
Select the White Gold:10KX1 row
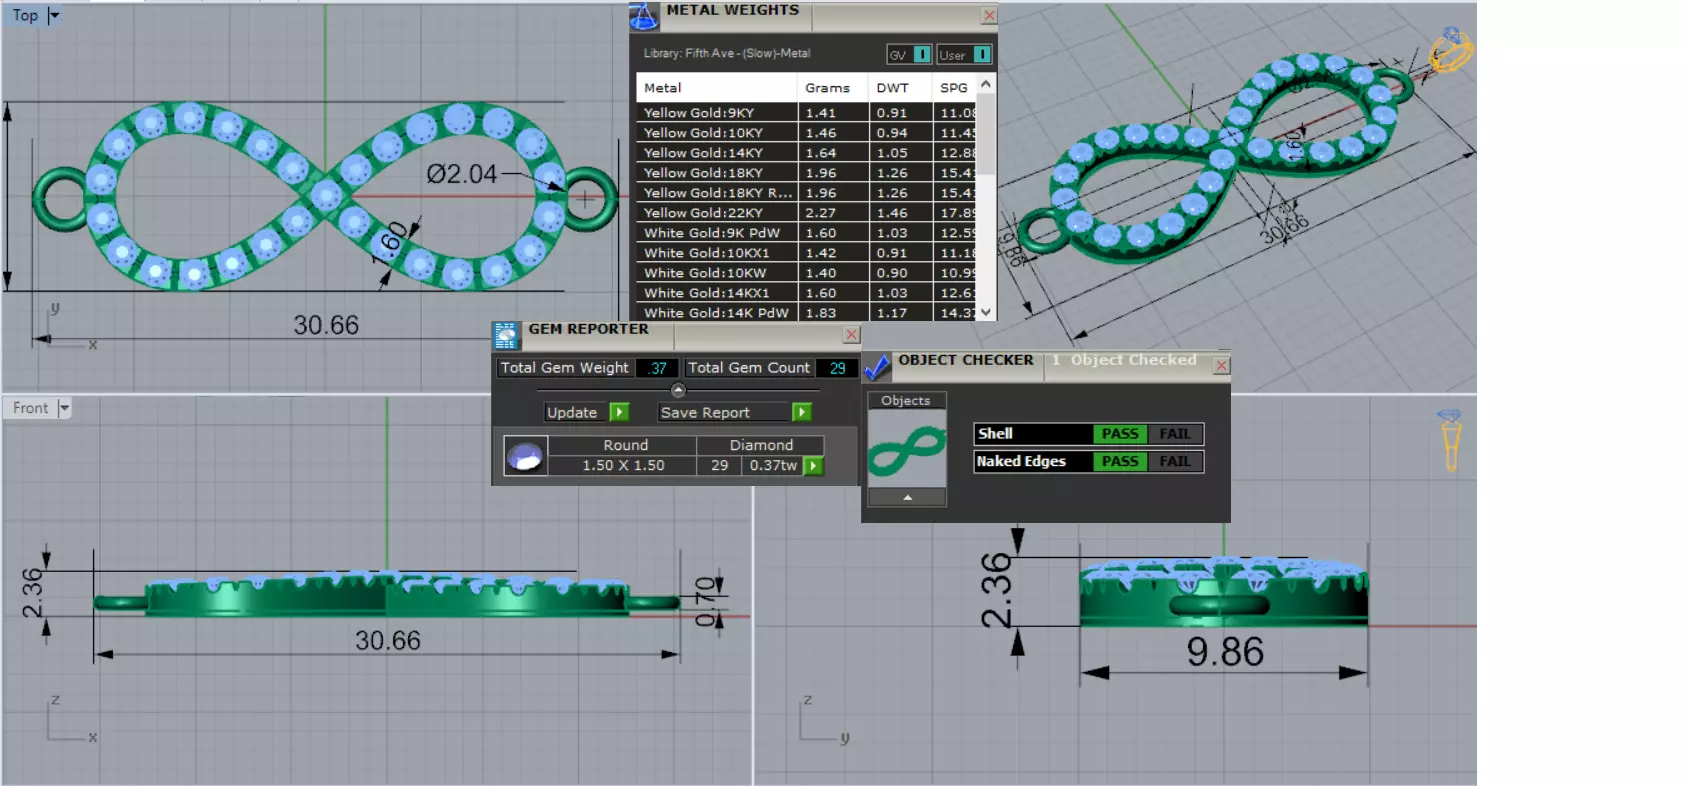[806, 253]
